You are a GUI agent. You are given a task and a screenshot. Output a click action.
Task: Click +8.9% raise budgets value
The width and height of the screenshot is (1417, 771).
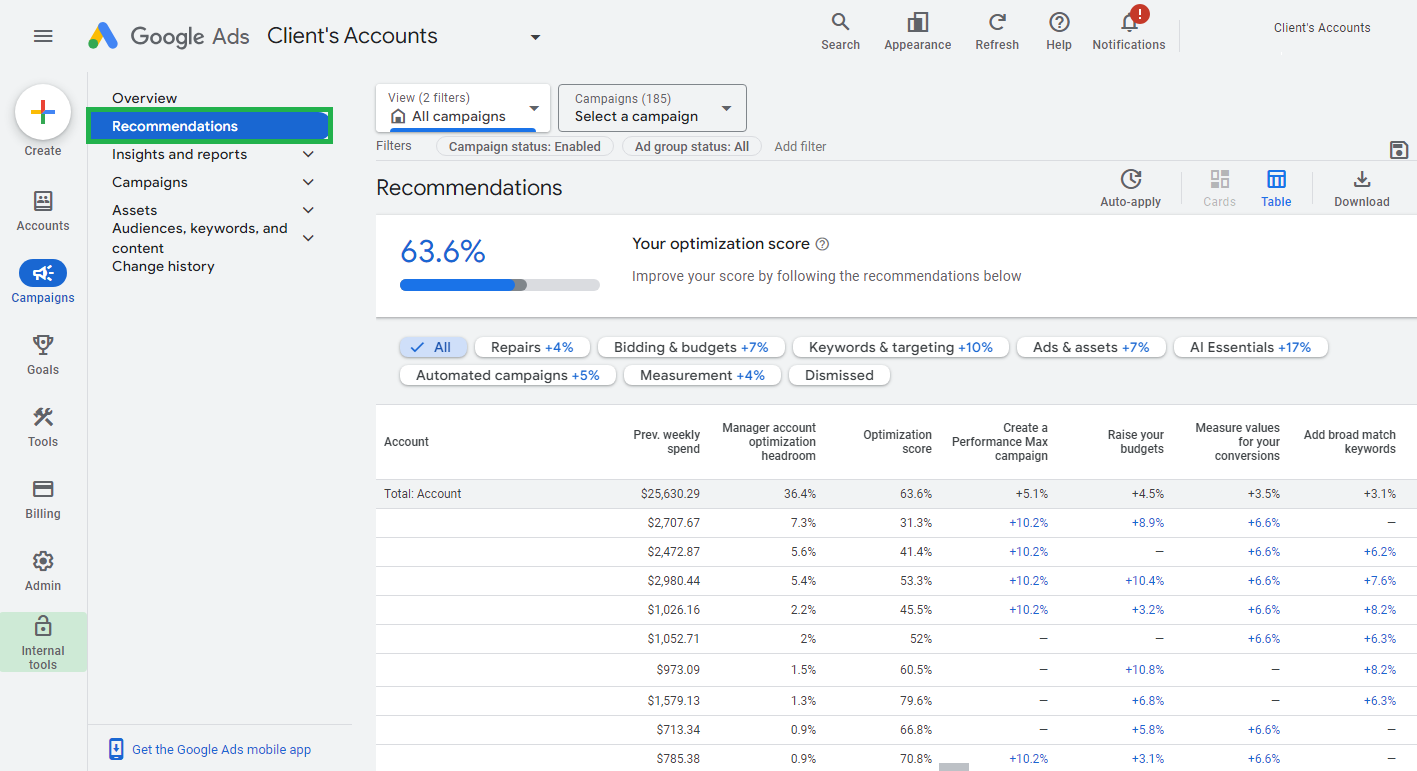point(1147,523)
